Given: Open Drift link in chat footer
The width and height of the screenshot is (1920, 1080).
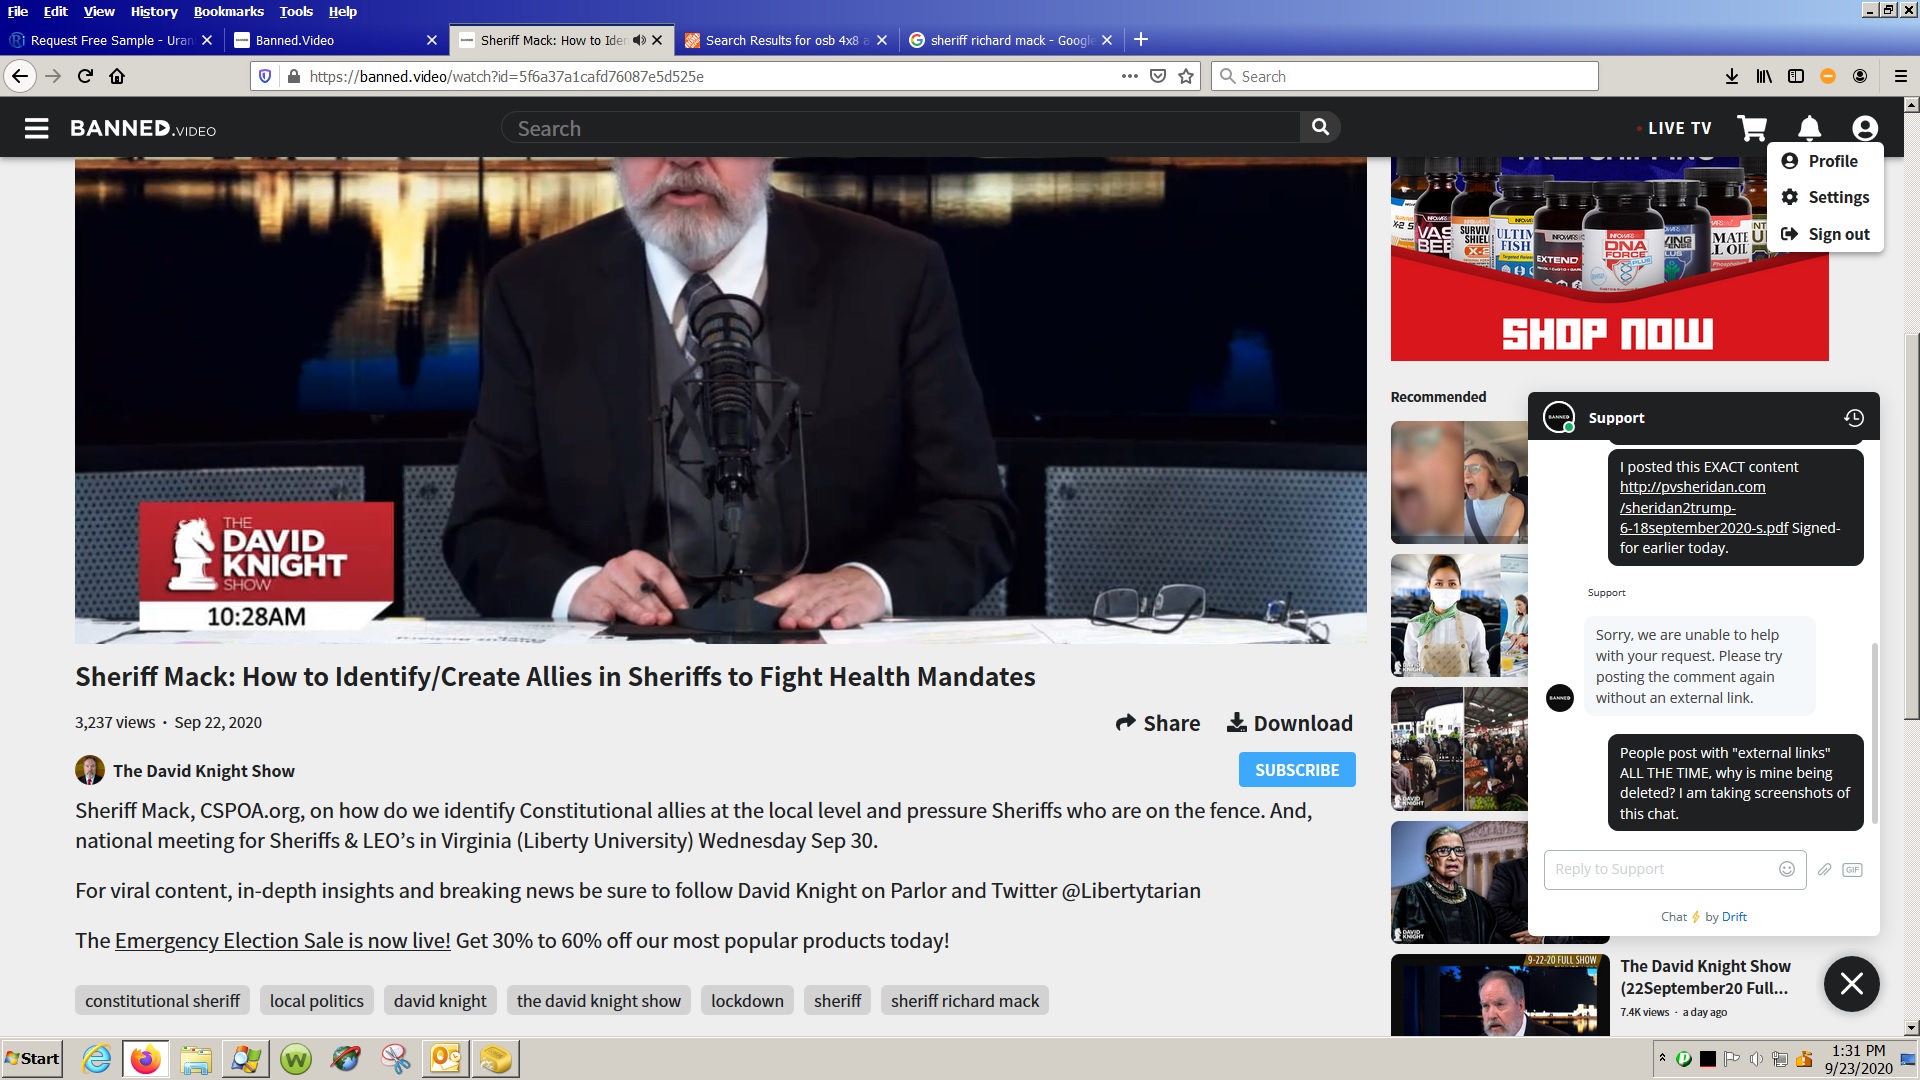Looking at the screenshot, I should [x=1734, y=917].
